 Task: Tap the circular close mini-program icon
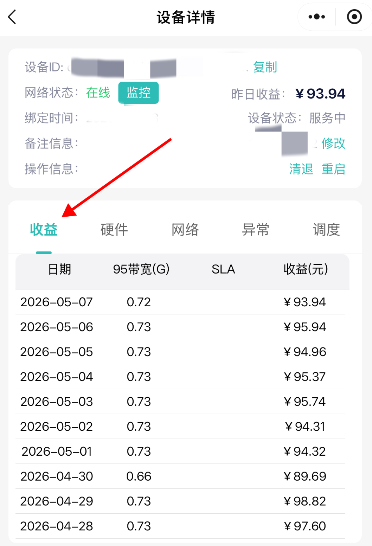pos(354,17)
